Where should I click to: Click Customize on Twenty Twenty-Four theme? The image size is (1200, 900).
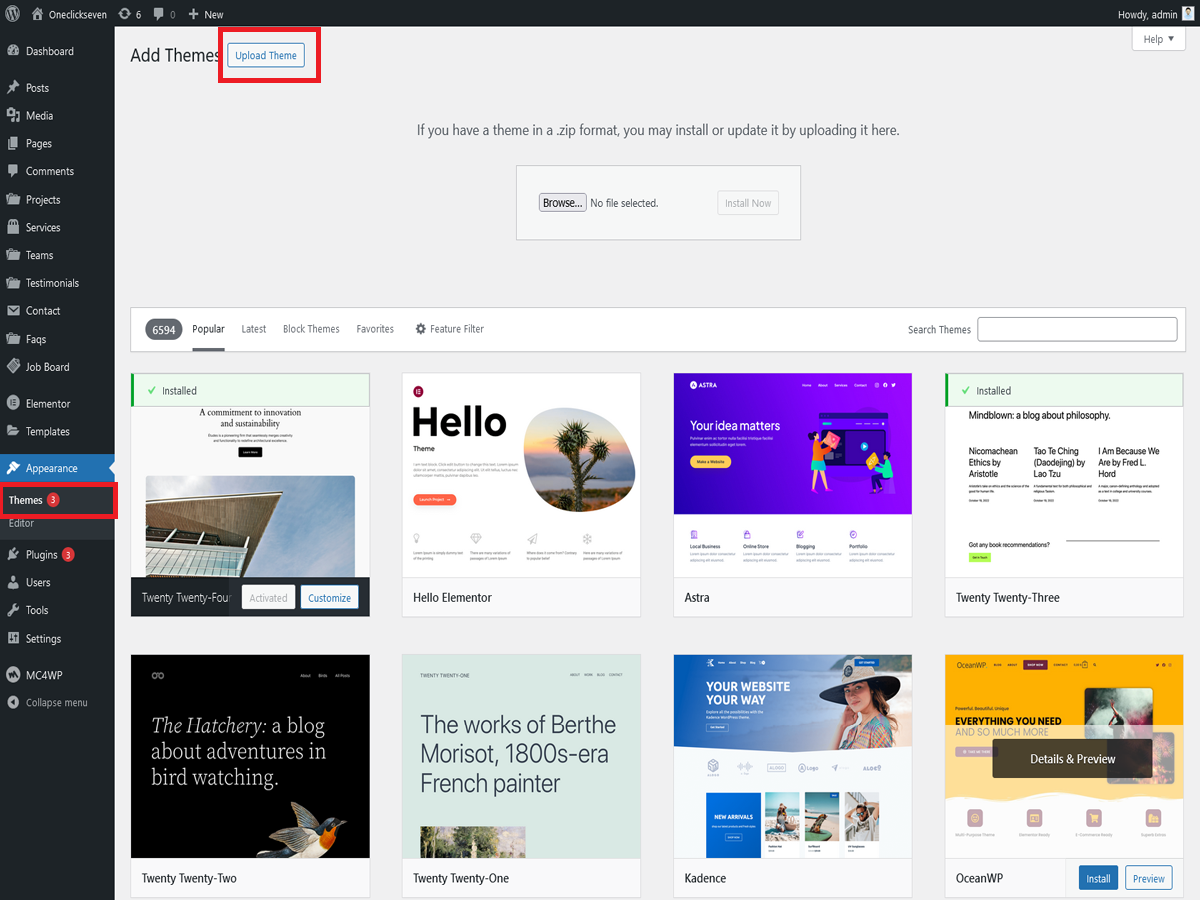(330, 598)
